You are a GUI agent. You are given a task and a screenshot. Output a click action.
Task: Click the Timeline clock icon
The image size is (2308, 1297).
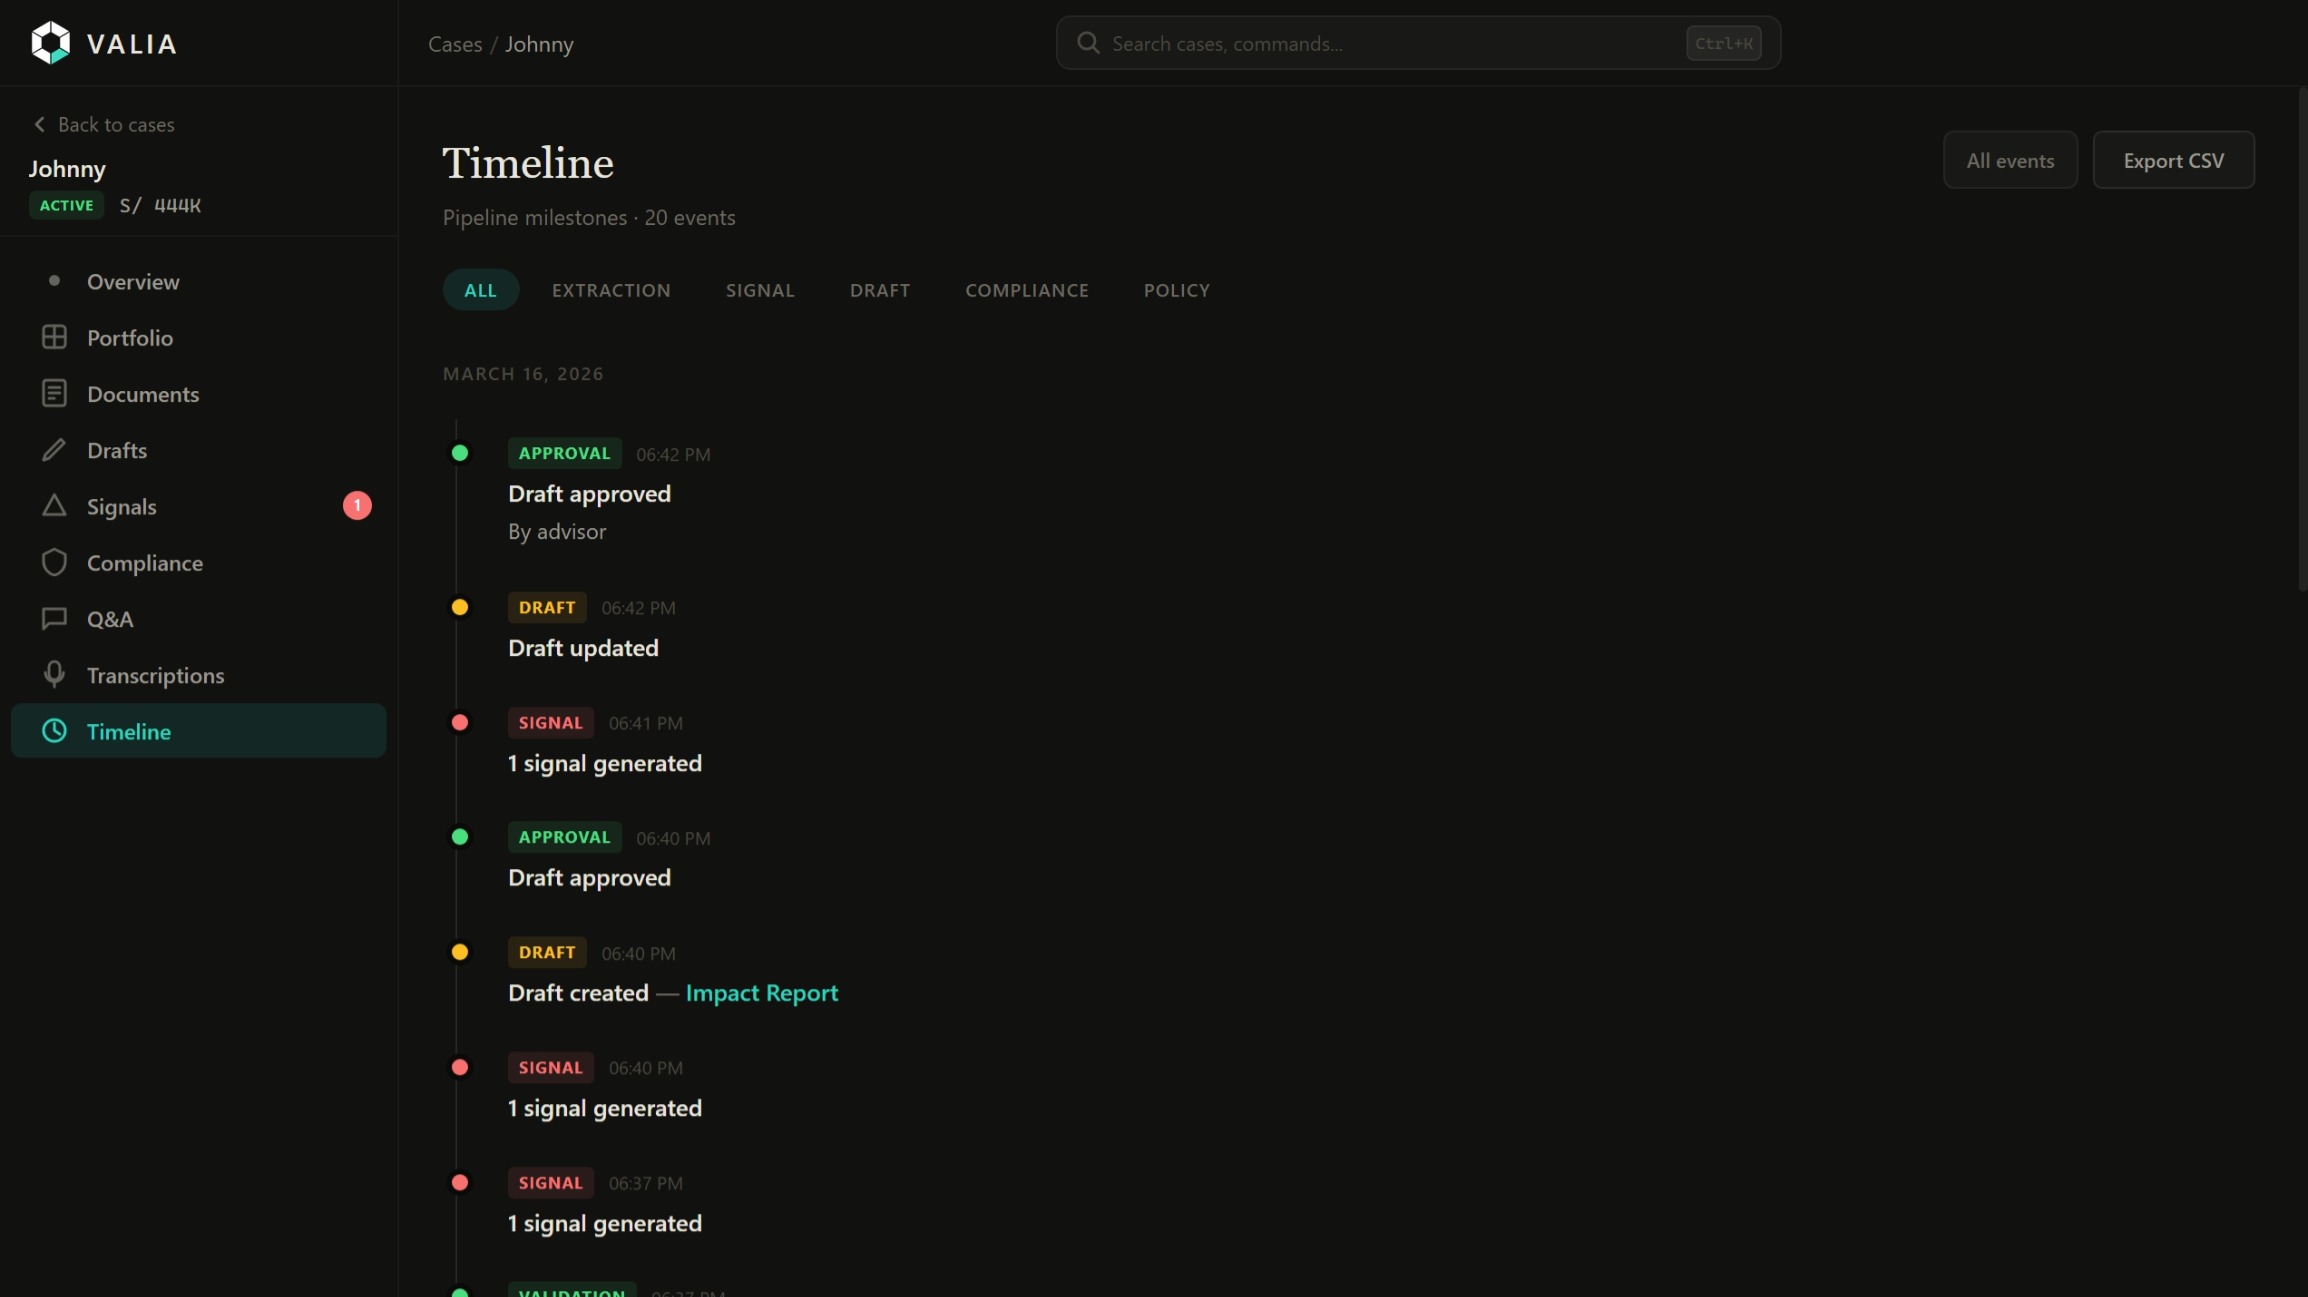tap(54, 731)
